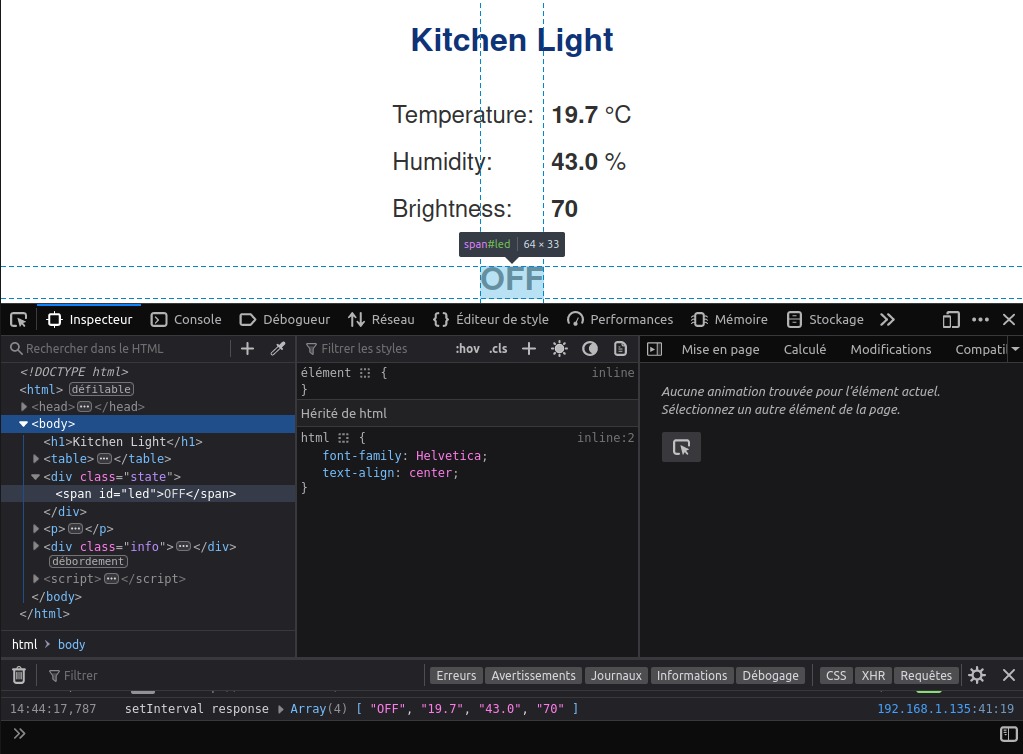Click the Rechercher dans le HTML field
This screenshot has width=1023, height=754.
click(x=120, y=349)
